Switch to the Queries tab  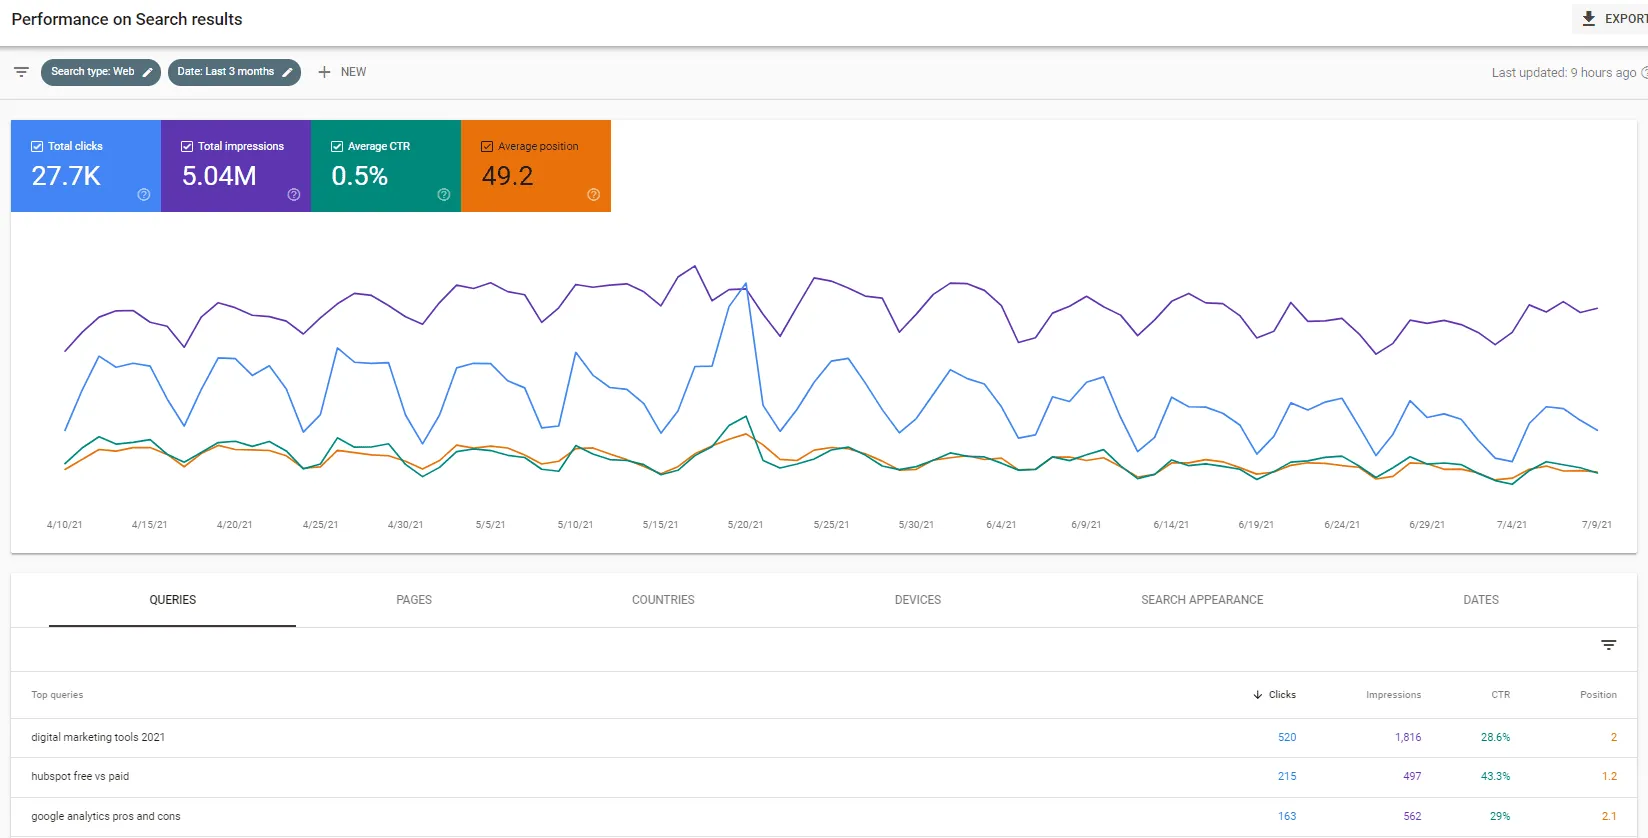point(173,600)
